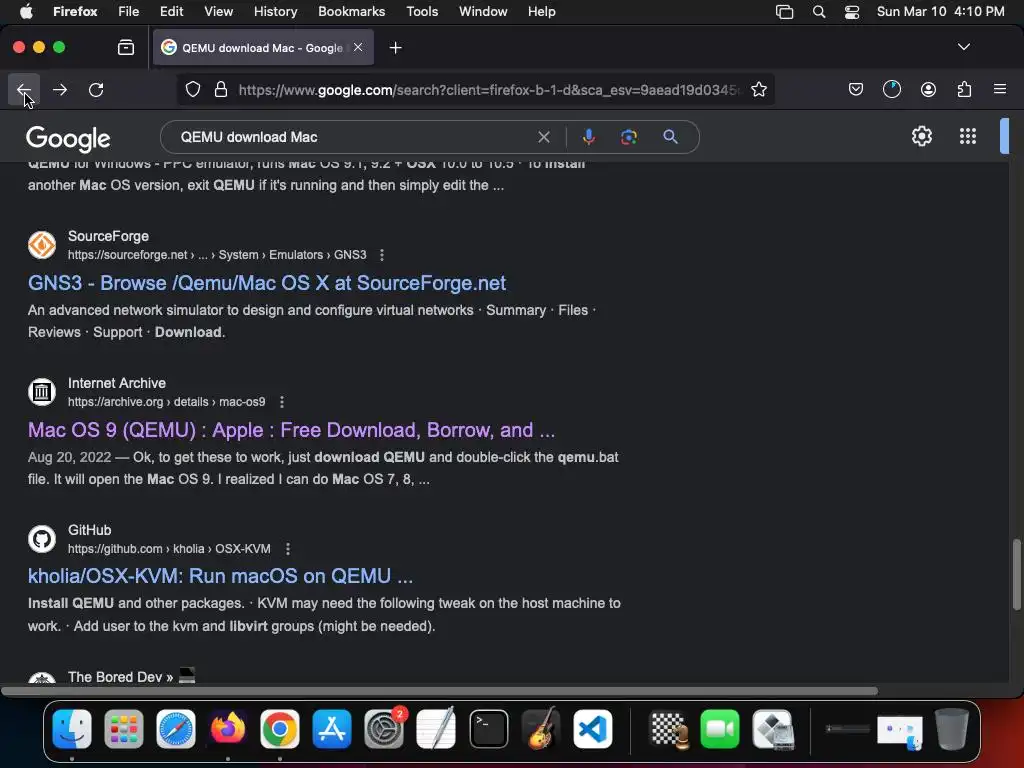Expand the list all tabs chevron
This screenshot has height=768, width=1024.
963,47
